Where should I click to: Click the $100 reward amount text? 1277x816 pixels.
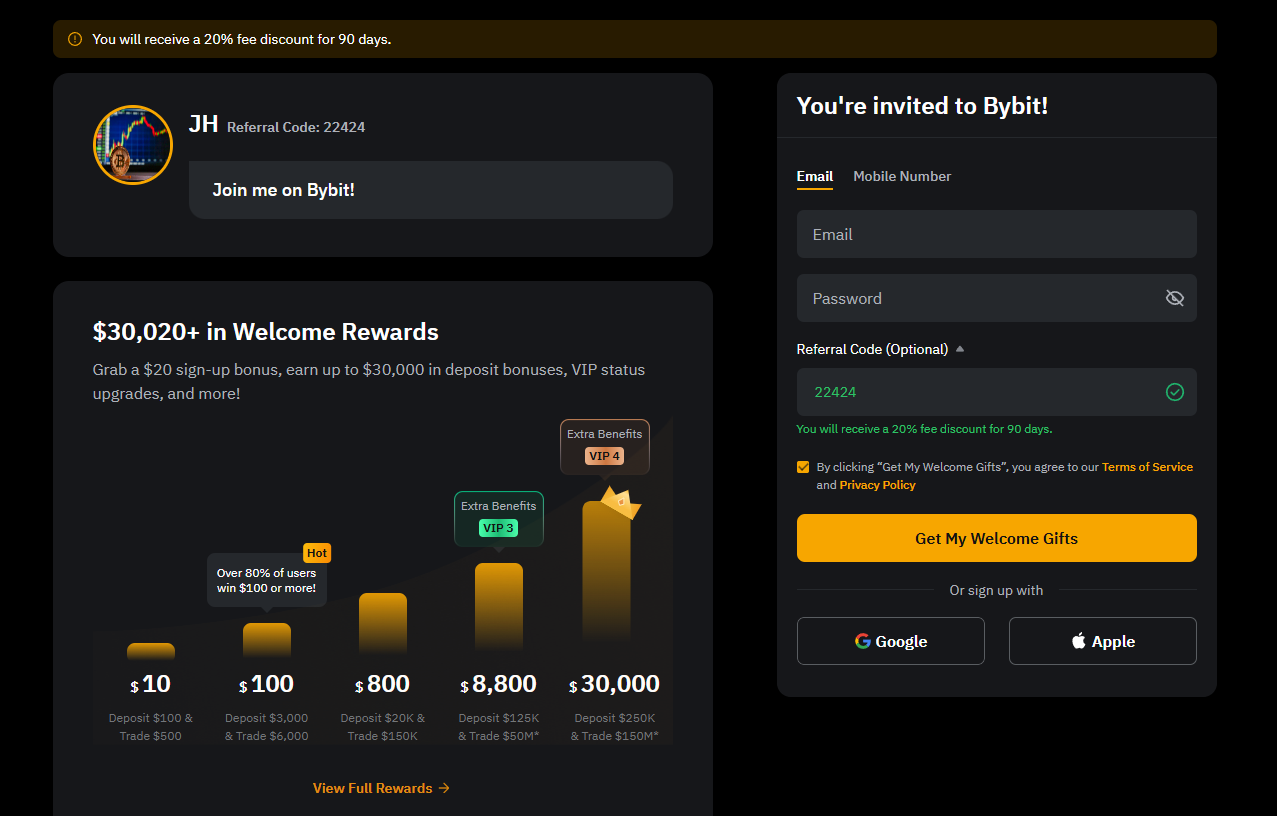click(x=267, y=684)
